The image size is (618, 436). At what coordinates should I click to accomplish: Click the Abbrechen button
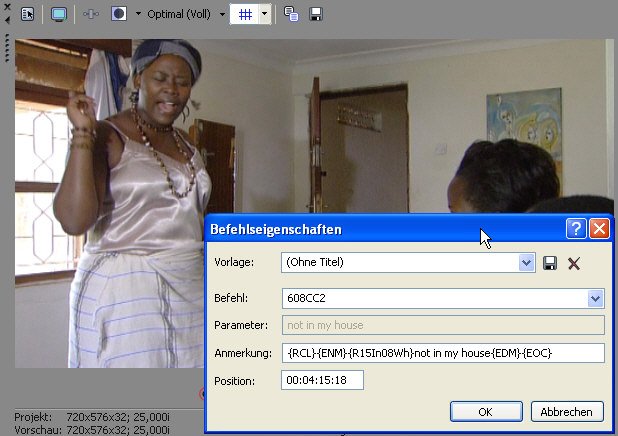pos(567,411)
